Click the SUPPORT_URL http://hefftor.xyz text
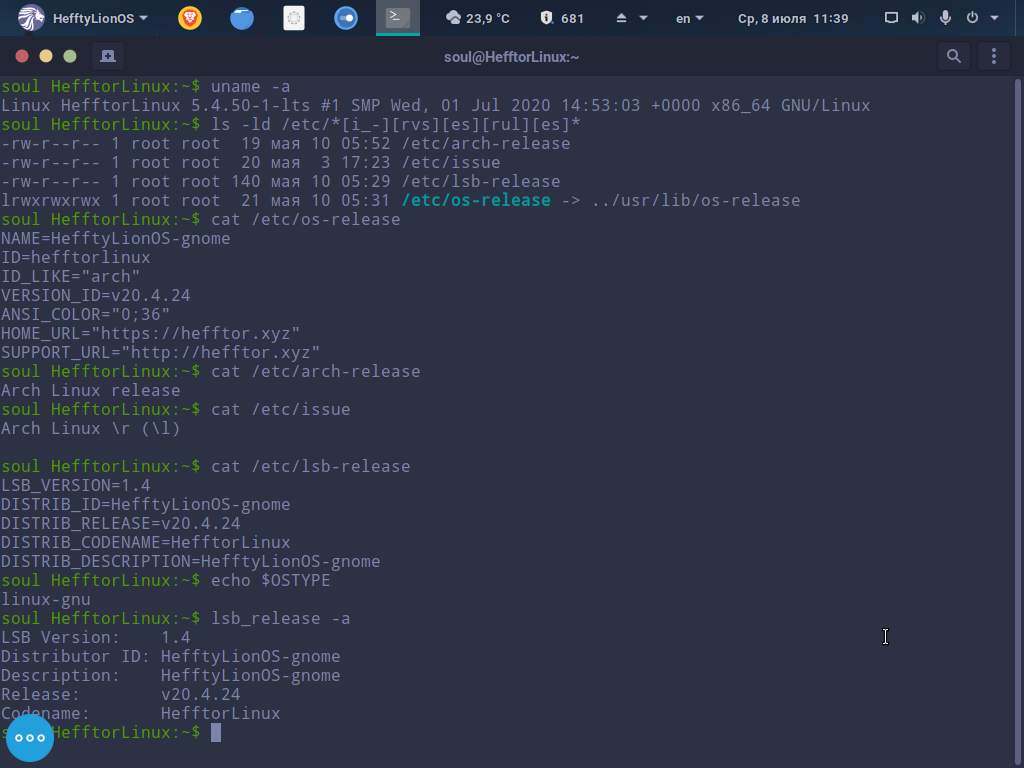Image resolution: width=1024 pixels, height=768 pixels. 160,352
